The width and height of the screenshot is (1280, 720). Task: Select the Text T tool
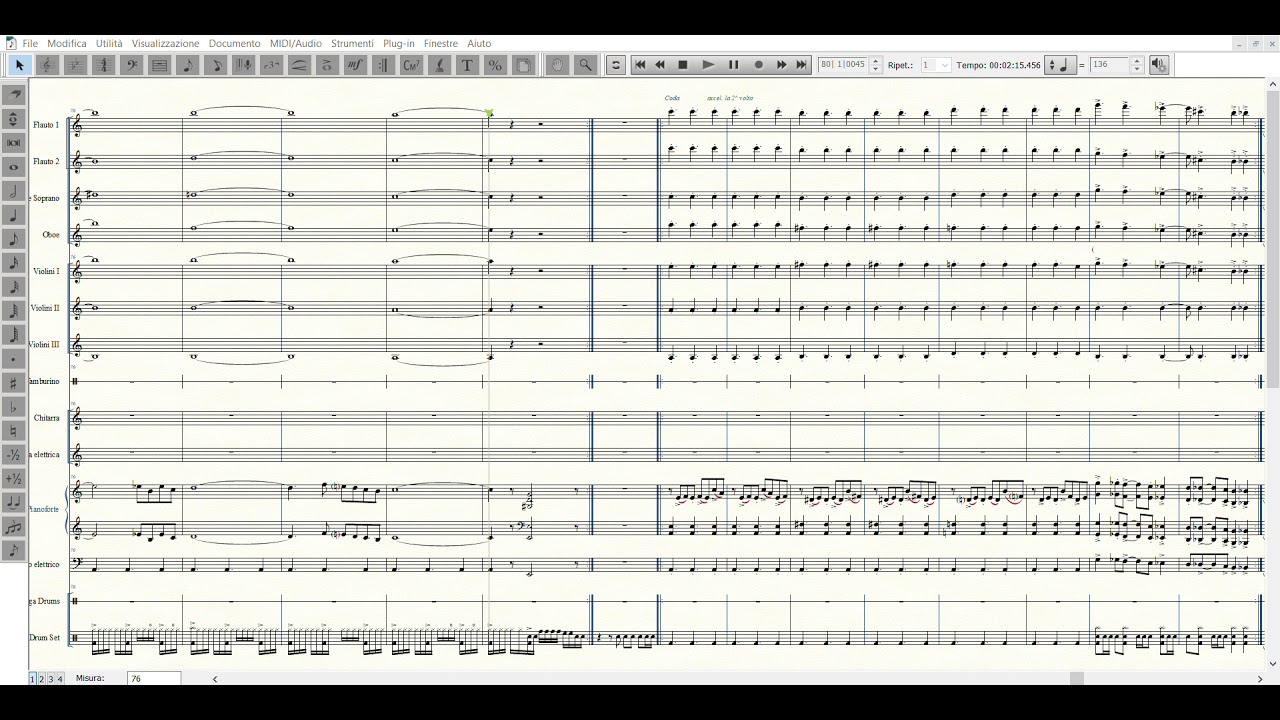(x=467, y=65)
